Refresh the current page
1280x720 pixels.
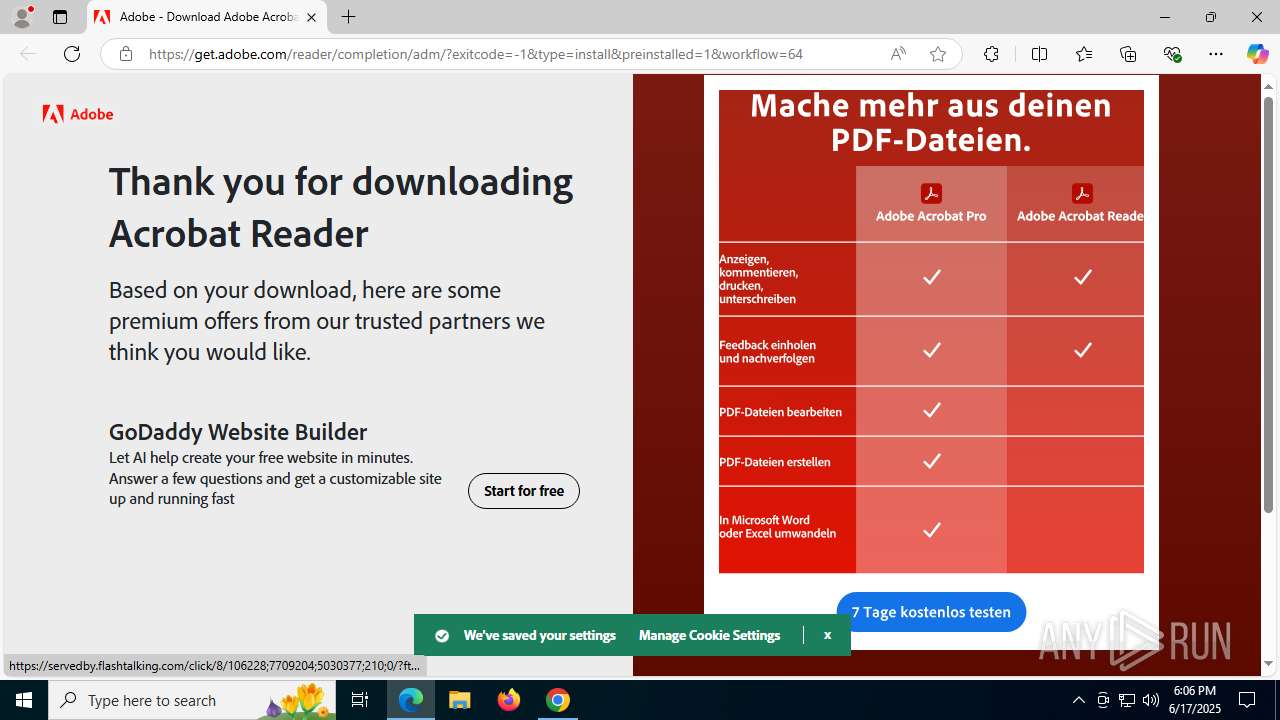(72, 54)
